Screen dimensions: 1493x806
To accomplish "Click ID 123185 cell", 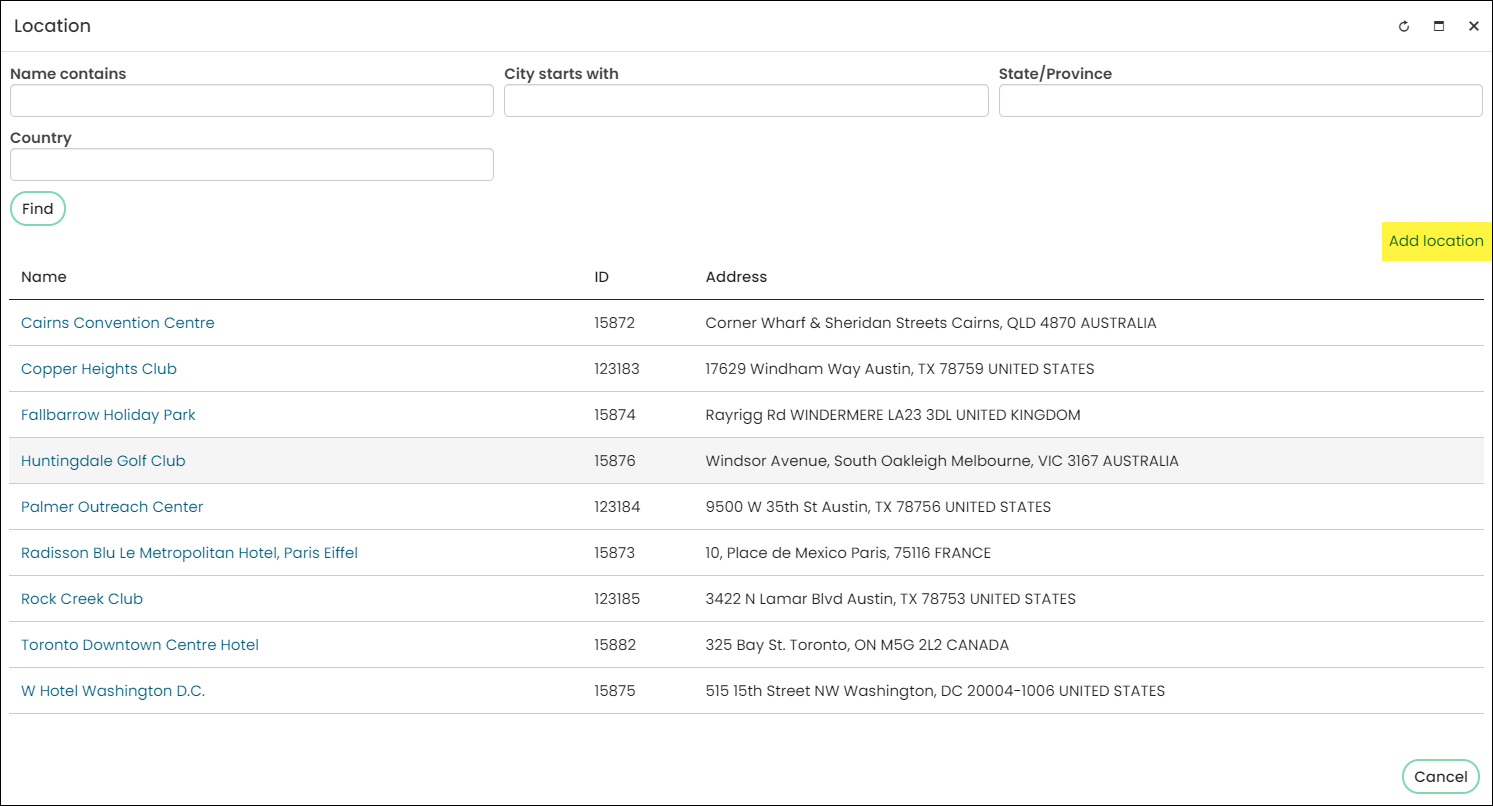I will coord(617,599).
